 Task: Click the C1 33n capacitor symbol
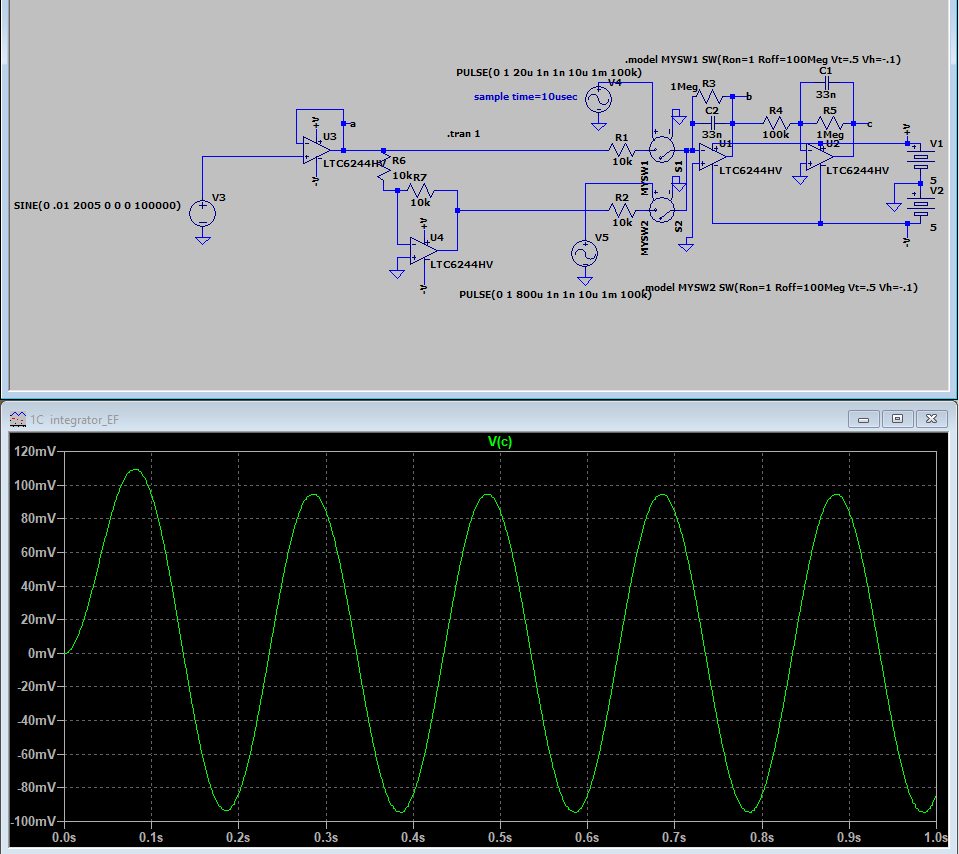point(825,82)
